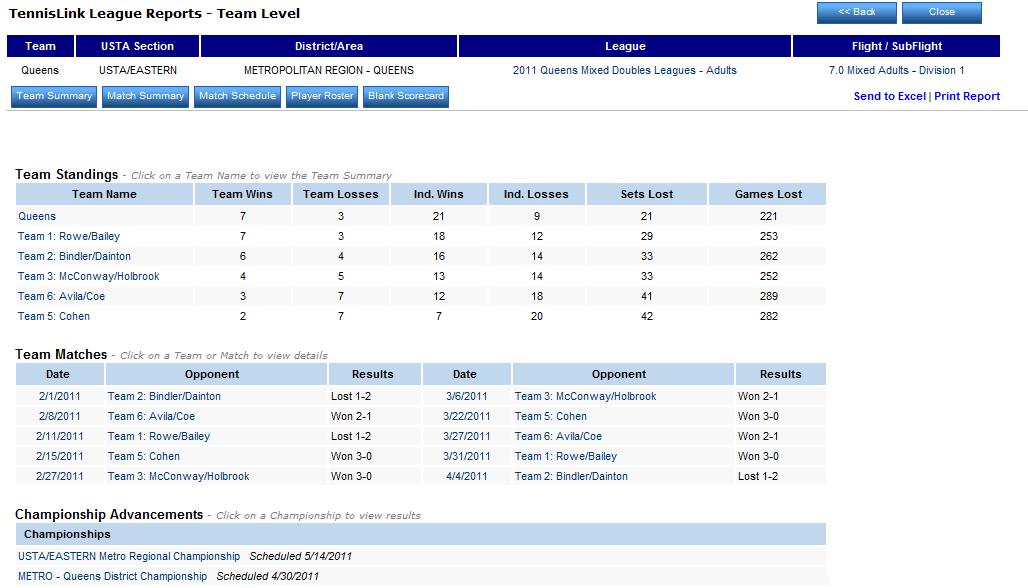This screenshot has height=588, width=1028.
Task: Click the Send to Excel link
Action: coord(889,96)
